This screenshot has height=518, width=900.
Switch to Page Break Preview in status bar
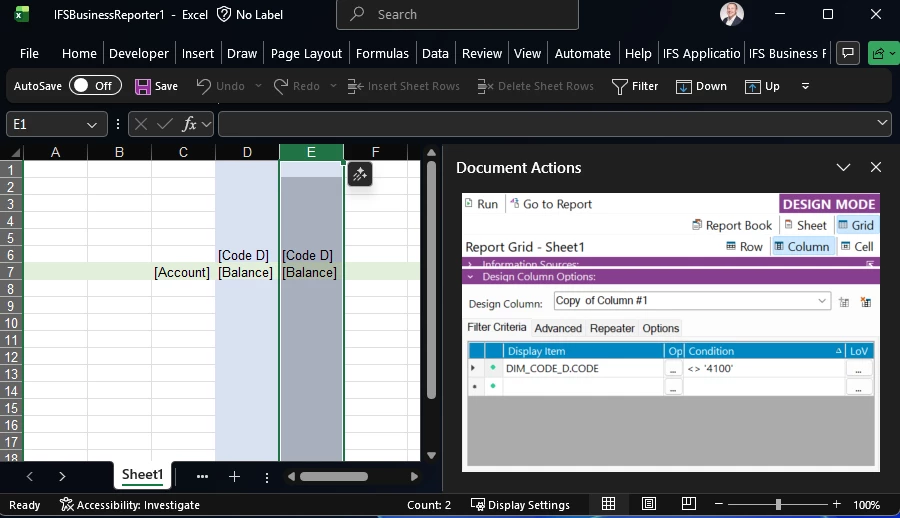pyautogui.click(x=689, y=504)
